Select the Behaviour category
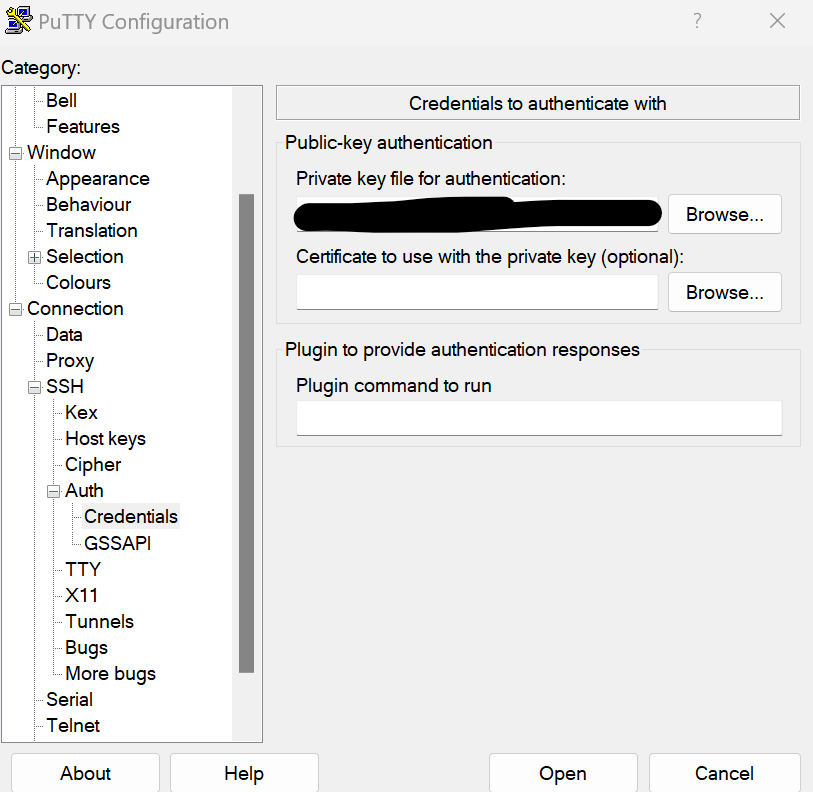813x792 pixels. [89, 204]
